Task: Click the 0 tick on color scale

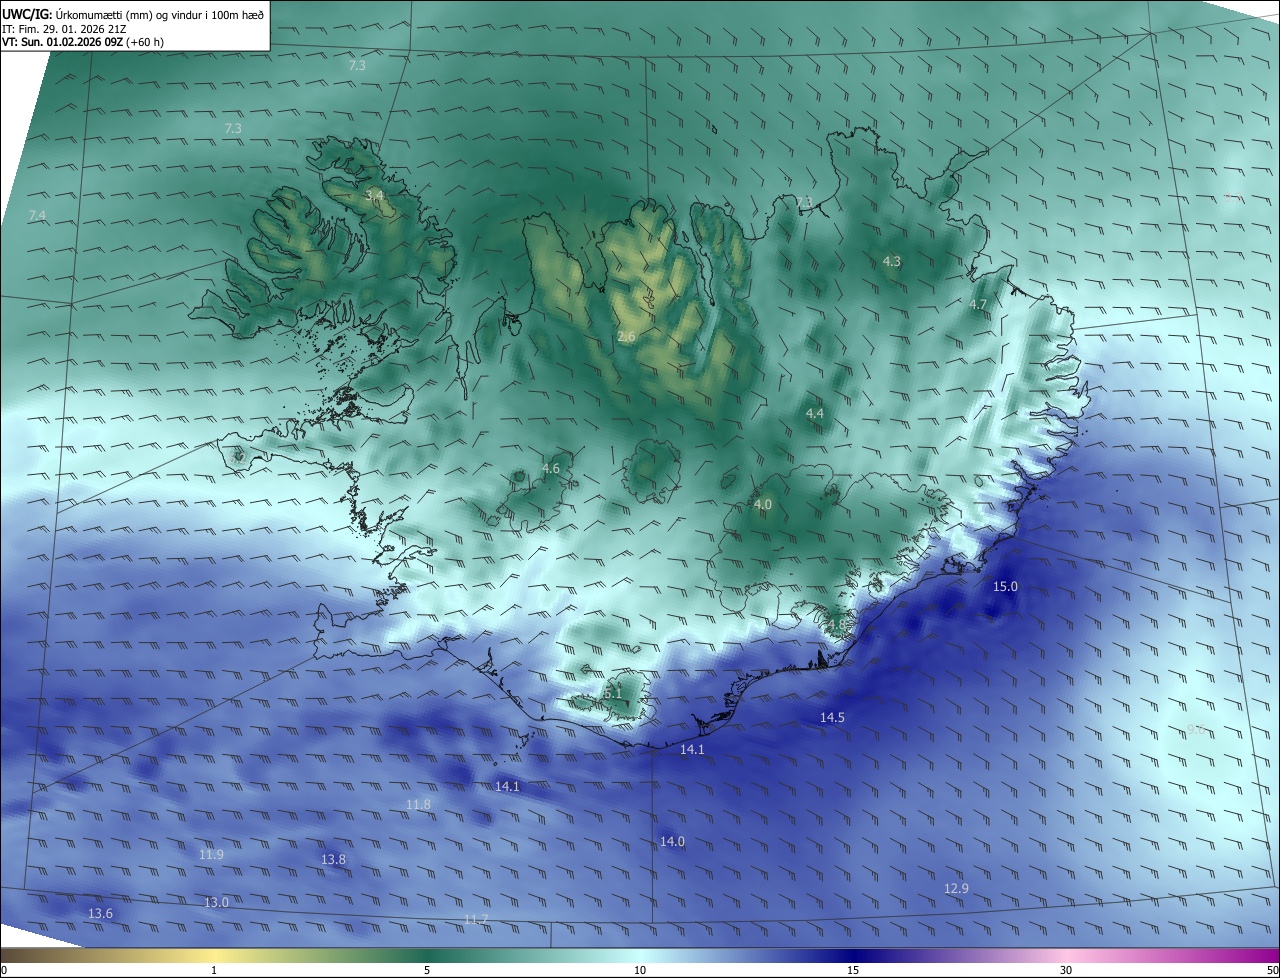Action: tap(4, 970)
